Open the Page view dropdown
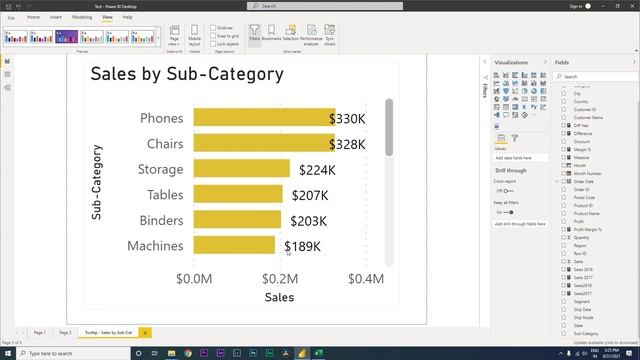 tap(174, 35)
